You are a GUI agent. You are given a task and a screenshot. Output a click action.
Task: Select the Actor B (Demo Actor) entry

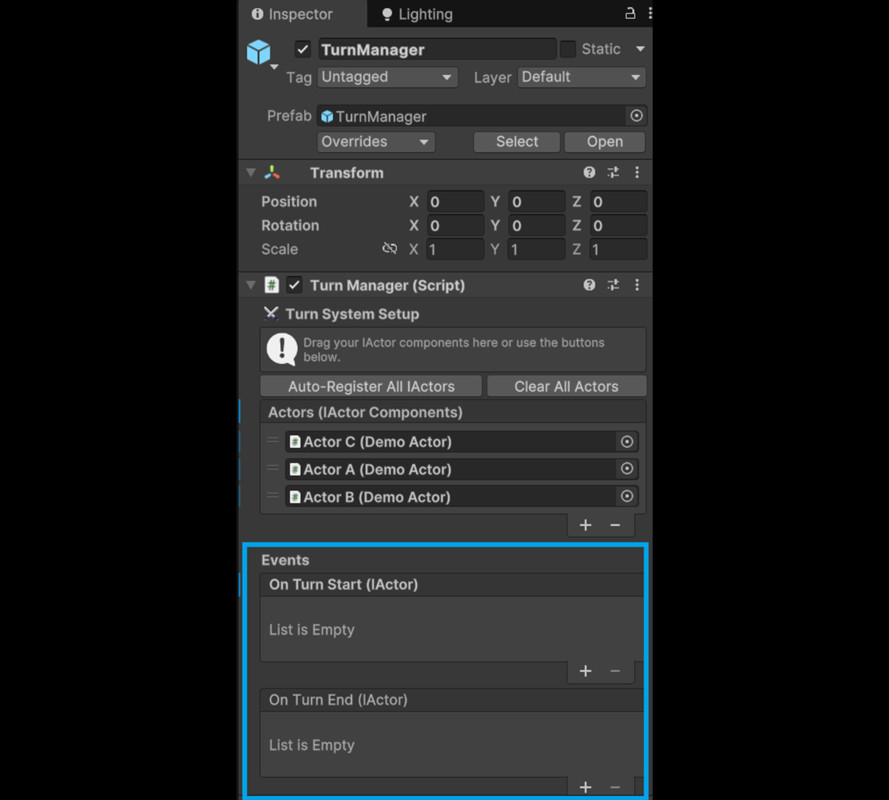(450, 497)
